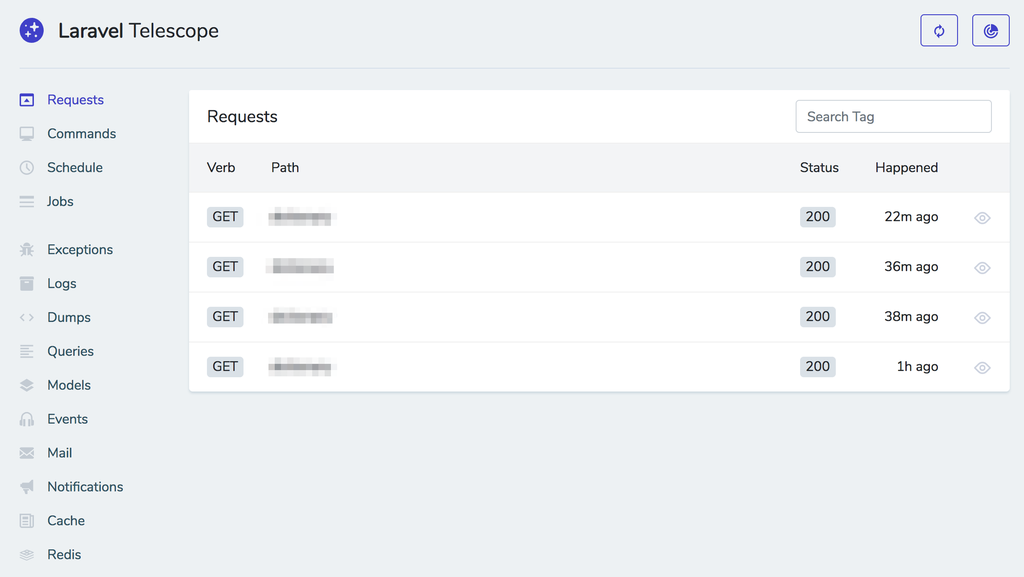
Task: Click the Dumps code brackets icon
Action: pos(27,317)
